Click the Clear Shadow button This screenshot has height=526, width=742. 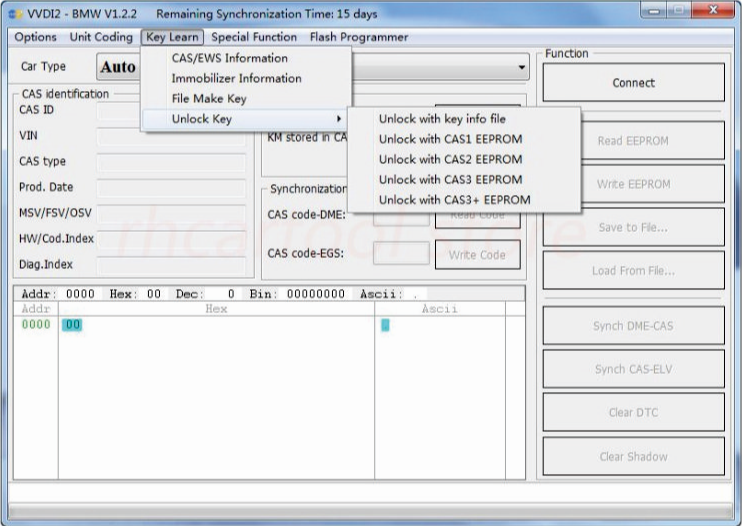point(633,456)
